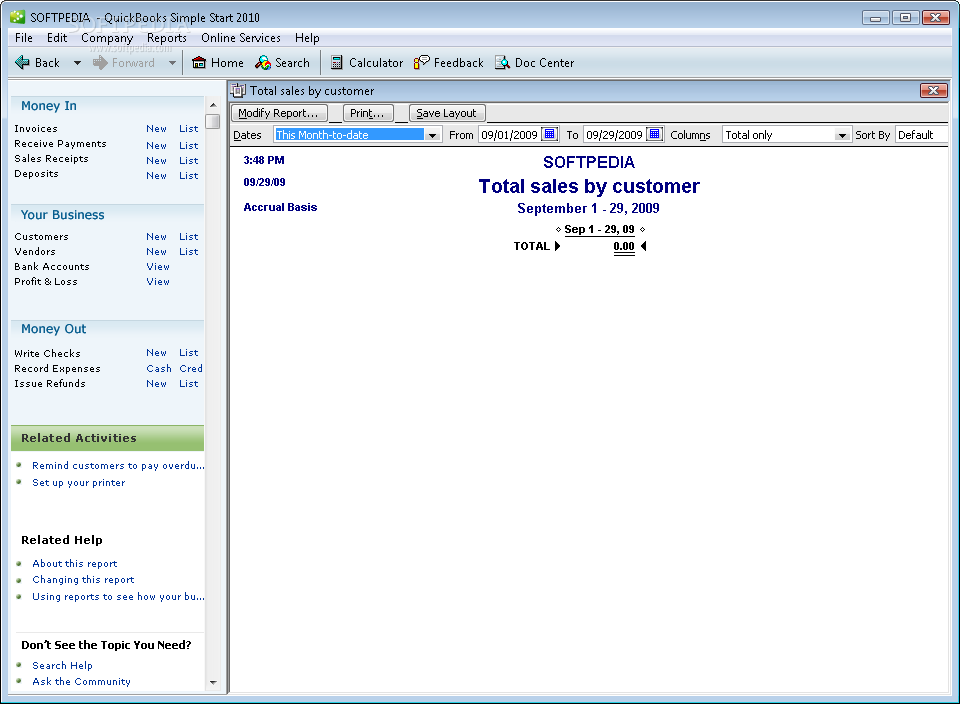The height and width of the screenshot is (704, 960).
Task: Click the Print button
Action: 367,113
